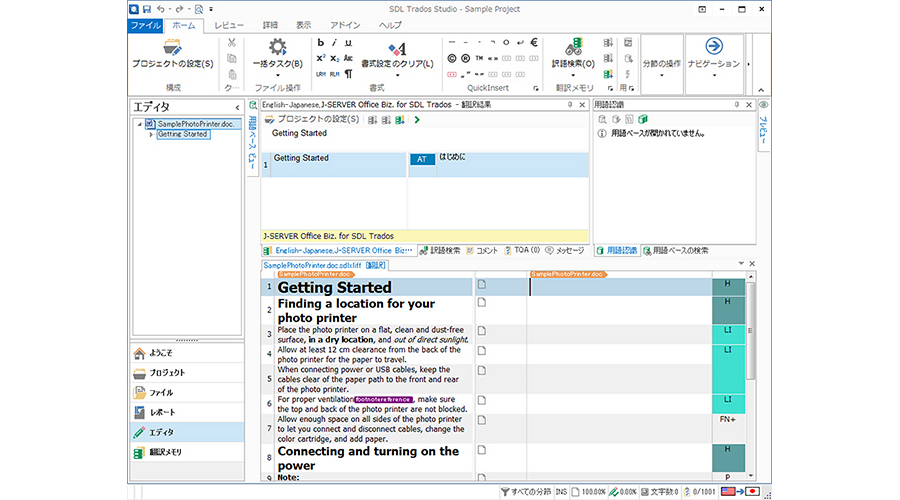Switch to コメント panel tab

coord(482,251)
